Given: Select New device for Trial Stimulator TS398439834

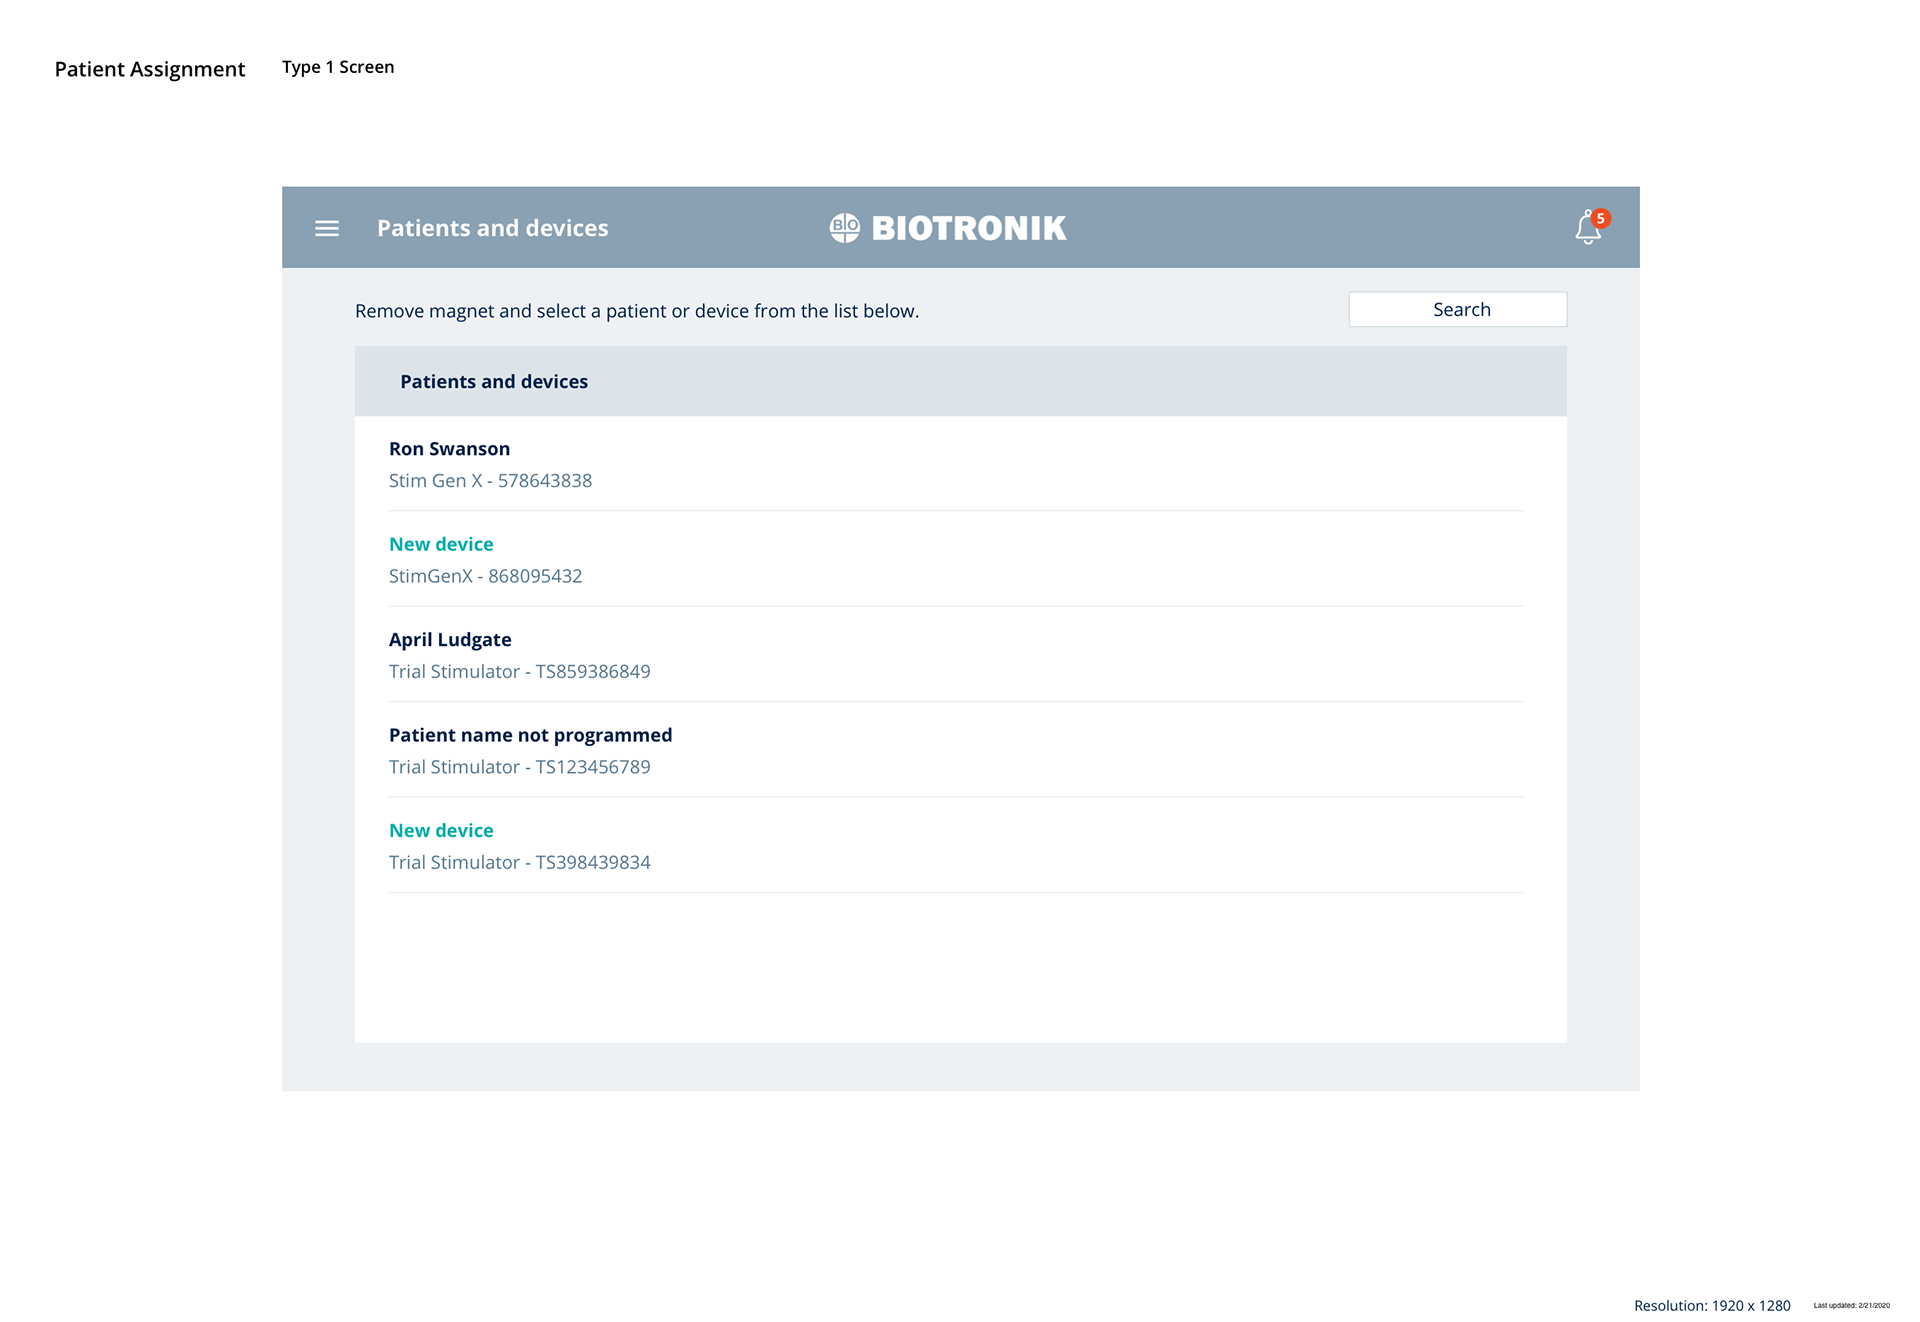Looking at the screenshot, I should (441, 830).
